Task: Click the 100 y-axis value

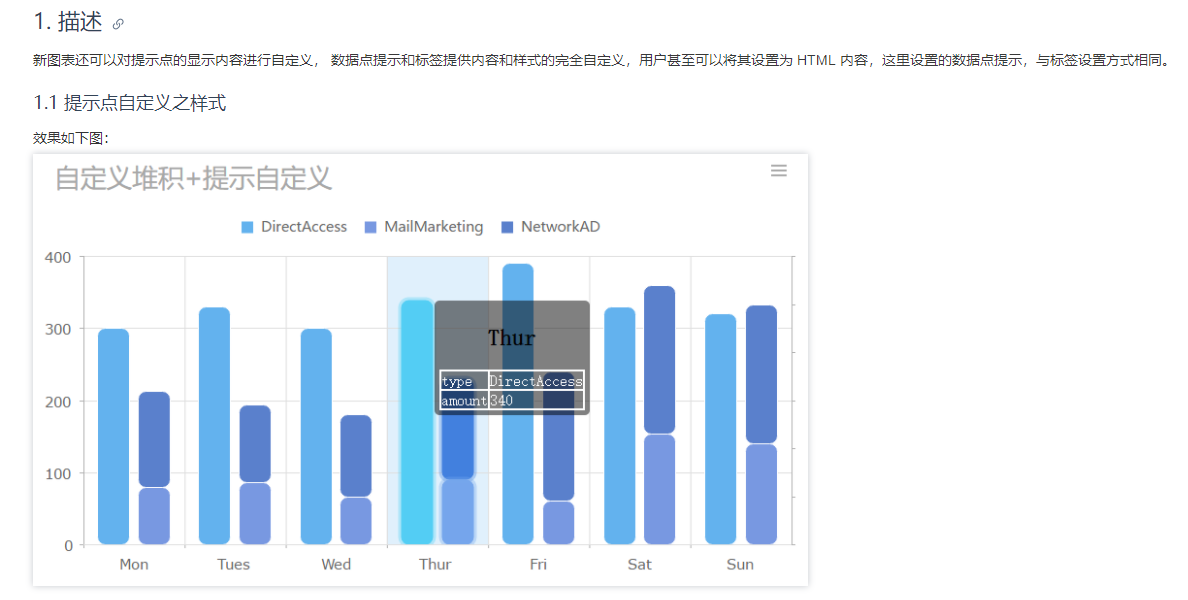Action: [x=58, y=473]
